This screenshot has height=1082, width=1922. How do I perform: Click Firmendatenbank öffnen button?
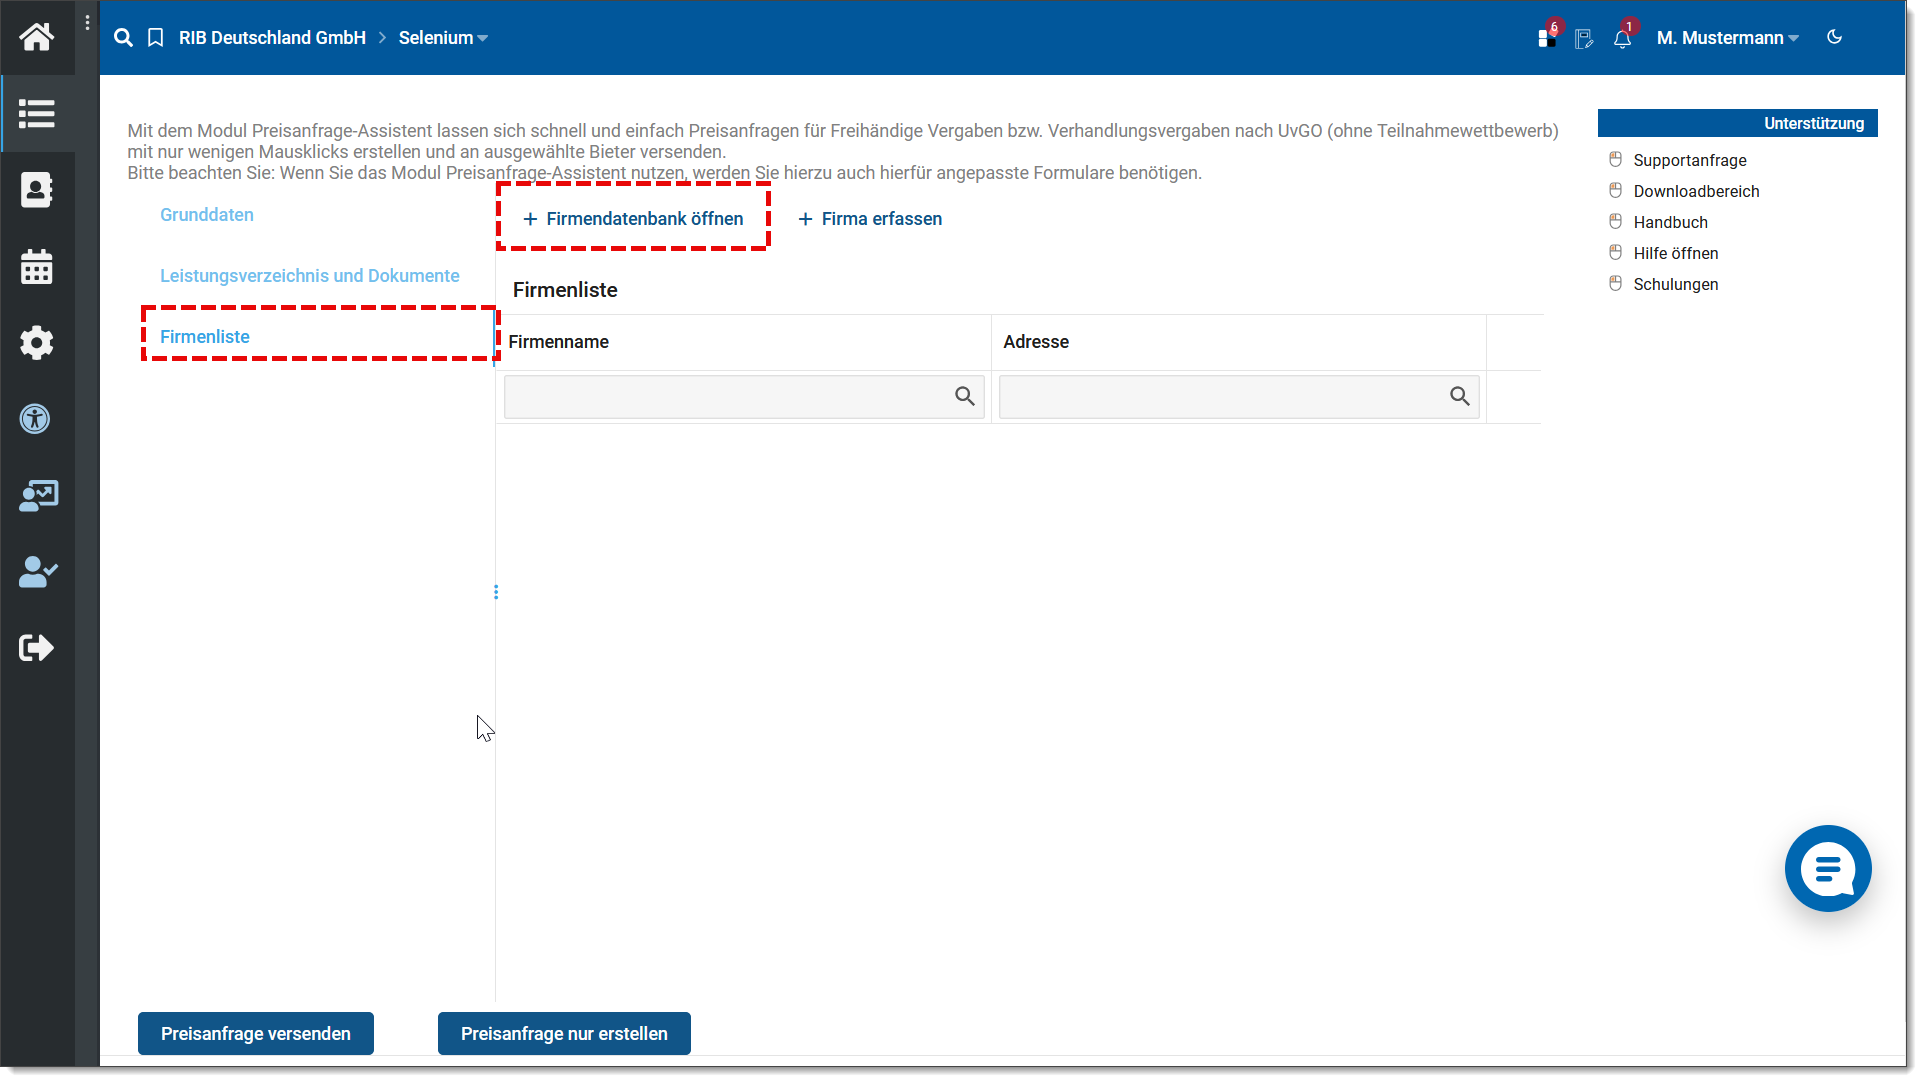633,219
